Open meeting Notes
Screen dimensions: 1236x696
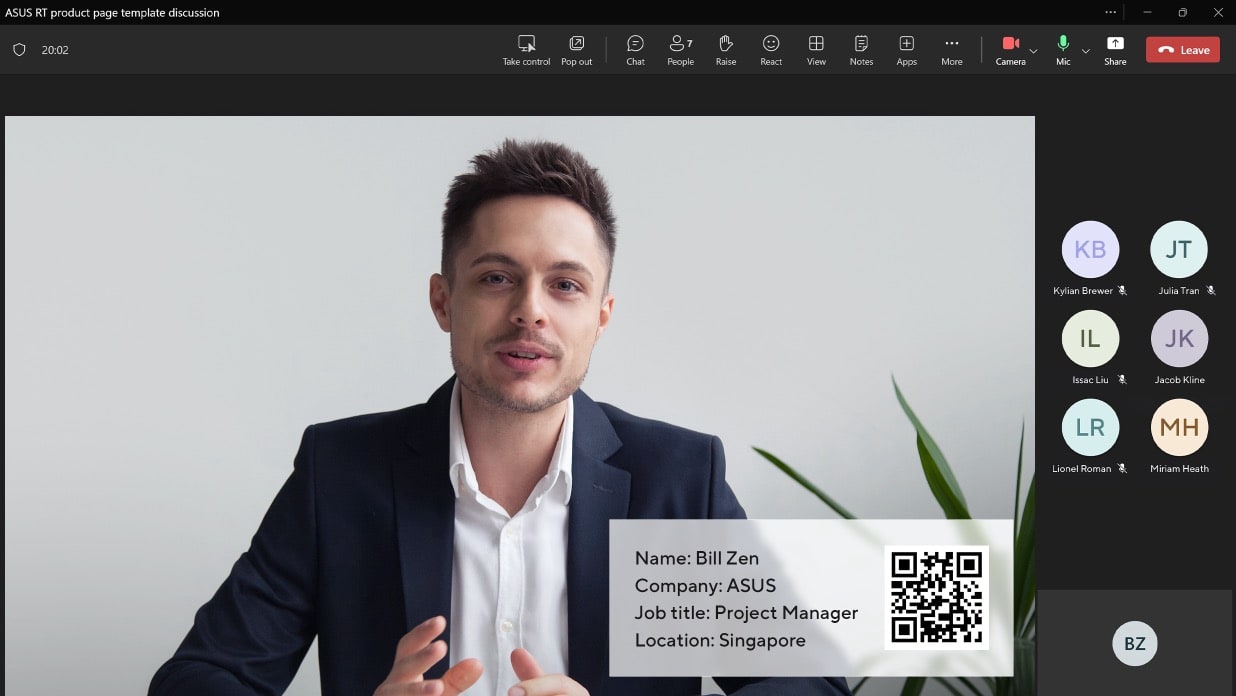[861, 50]
